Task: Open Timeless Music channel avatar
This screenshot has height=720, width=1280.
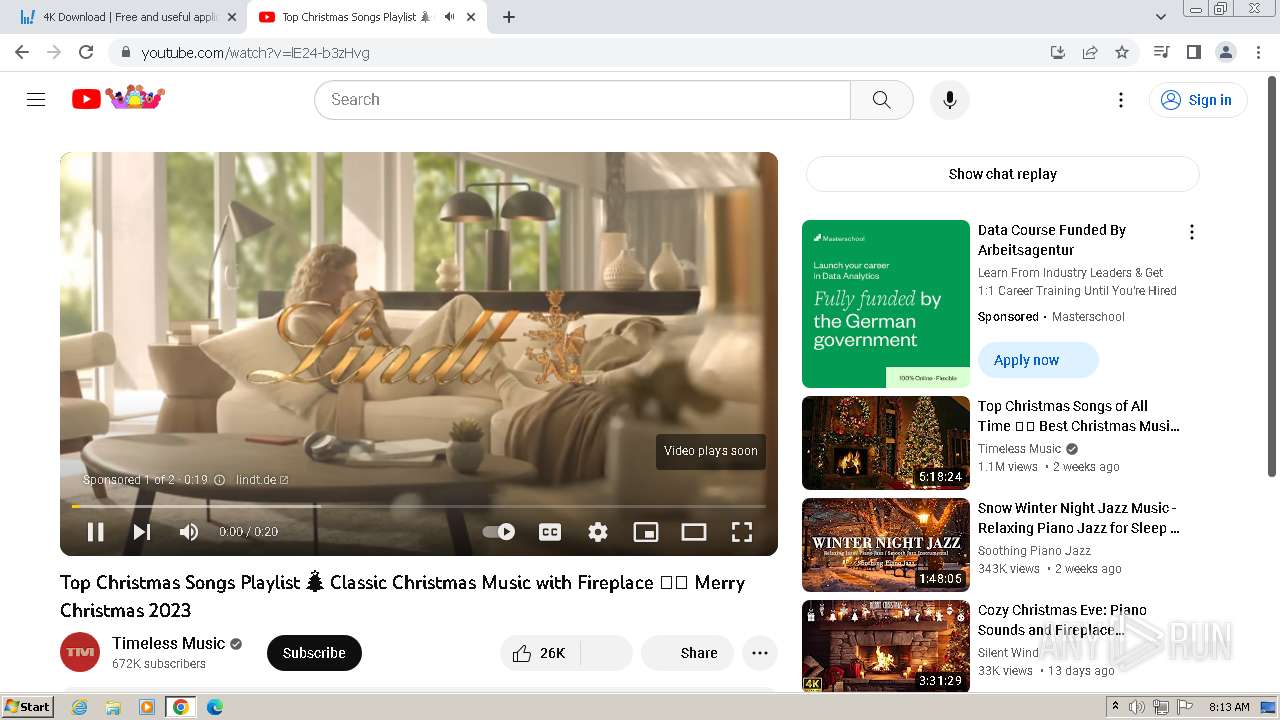Action: 80,652
